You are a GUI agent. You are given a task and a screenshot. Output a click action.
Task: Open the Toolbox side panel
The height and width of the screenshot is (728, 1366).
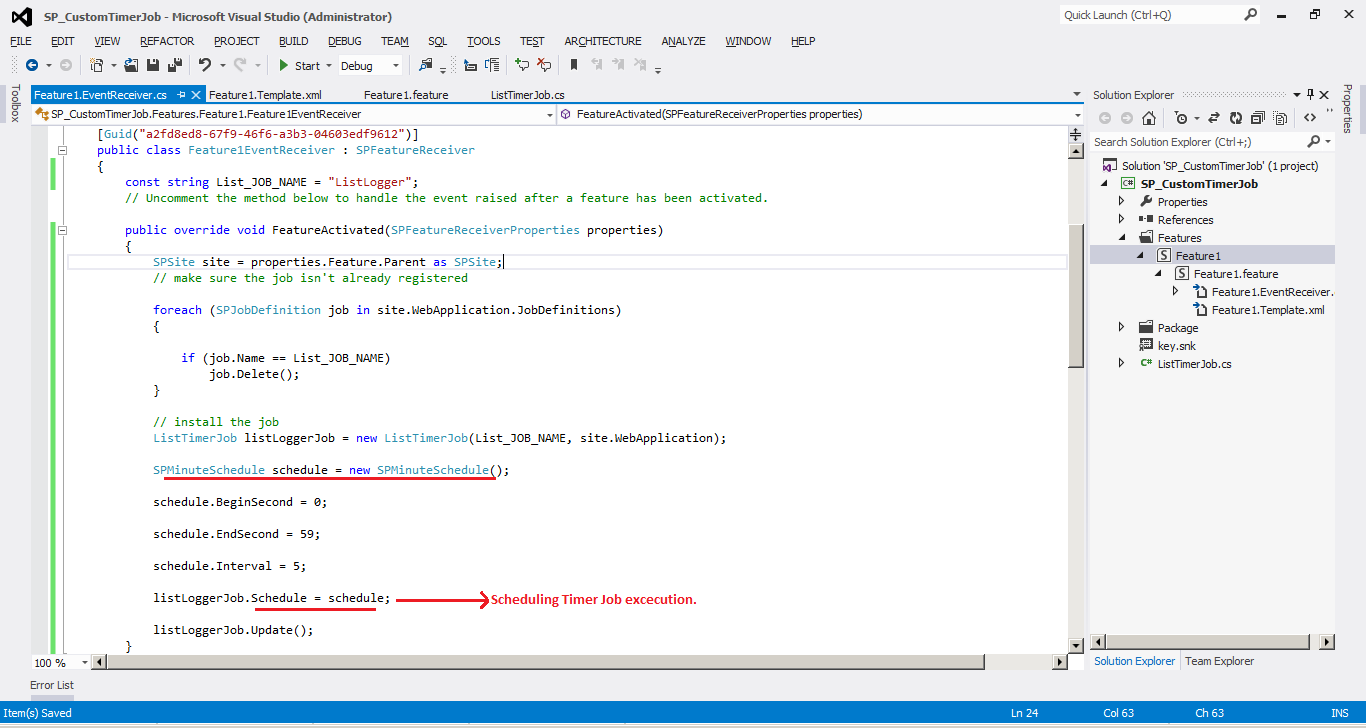tap(15, 104)
